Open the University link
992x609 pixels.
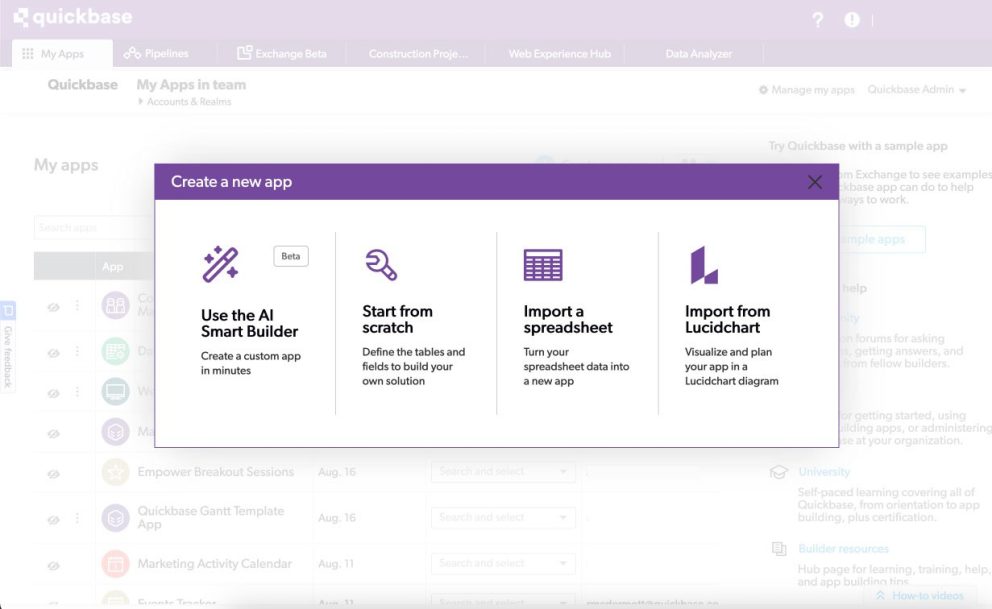(824, 471)
